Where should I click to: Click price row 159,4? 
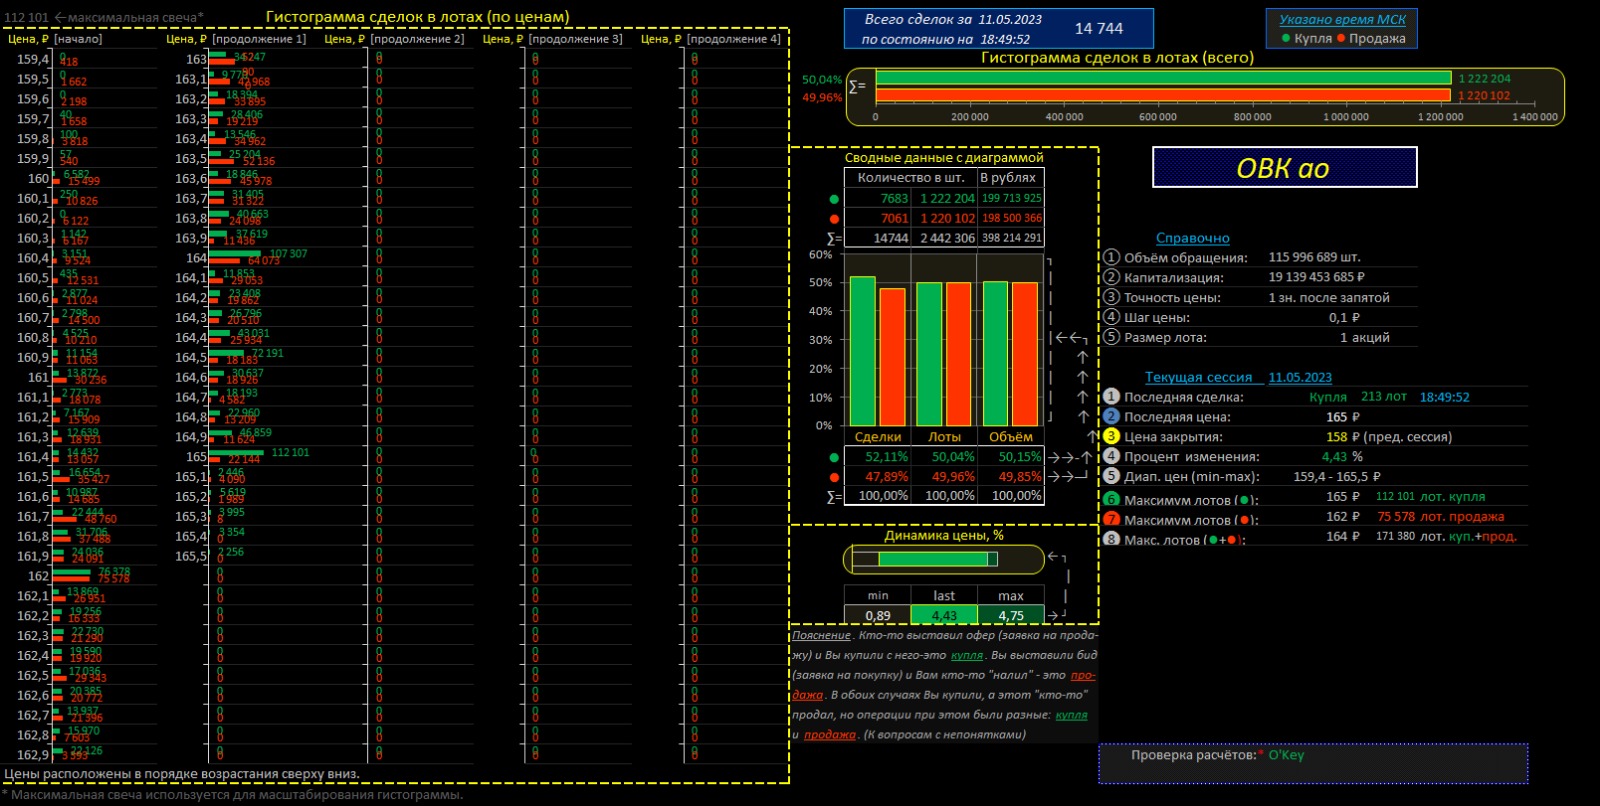[80, 59]
